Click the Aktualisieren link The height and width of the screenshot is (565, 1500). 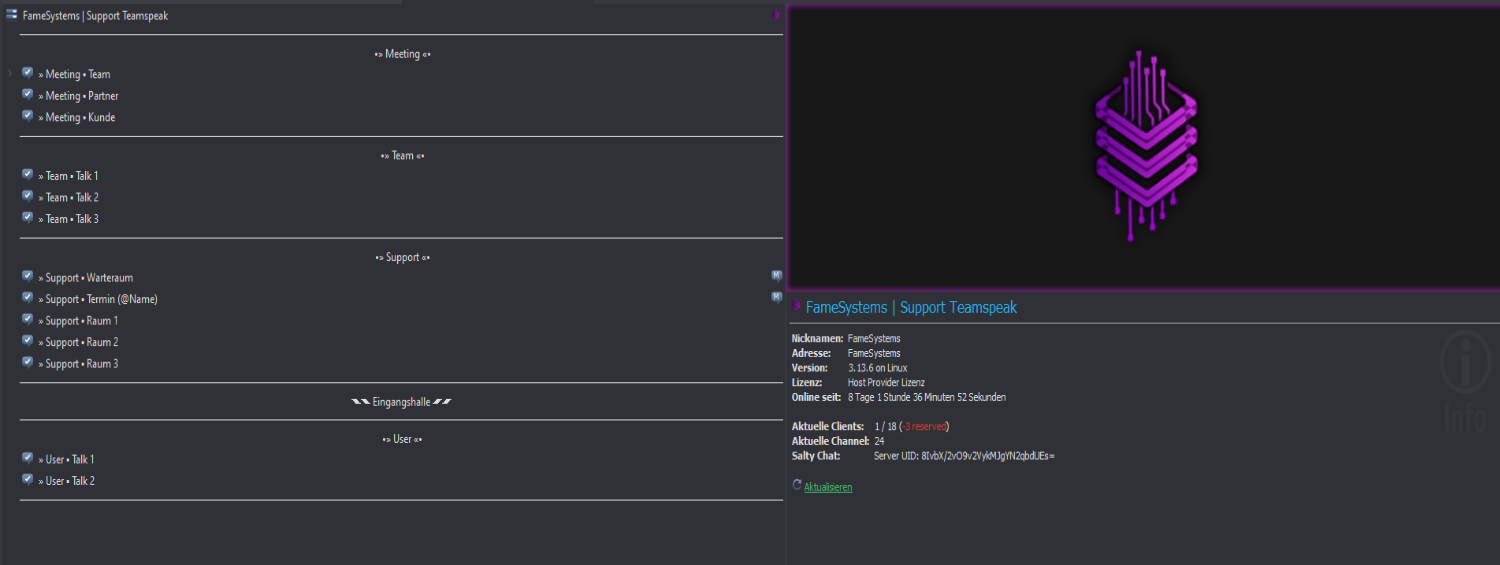pos(828,487)
